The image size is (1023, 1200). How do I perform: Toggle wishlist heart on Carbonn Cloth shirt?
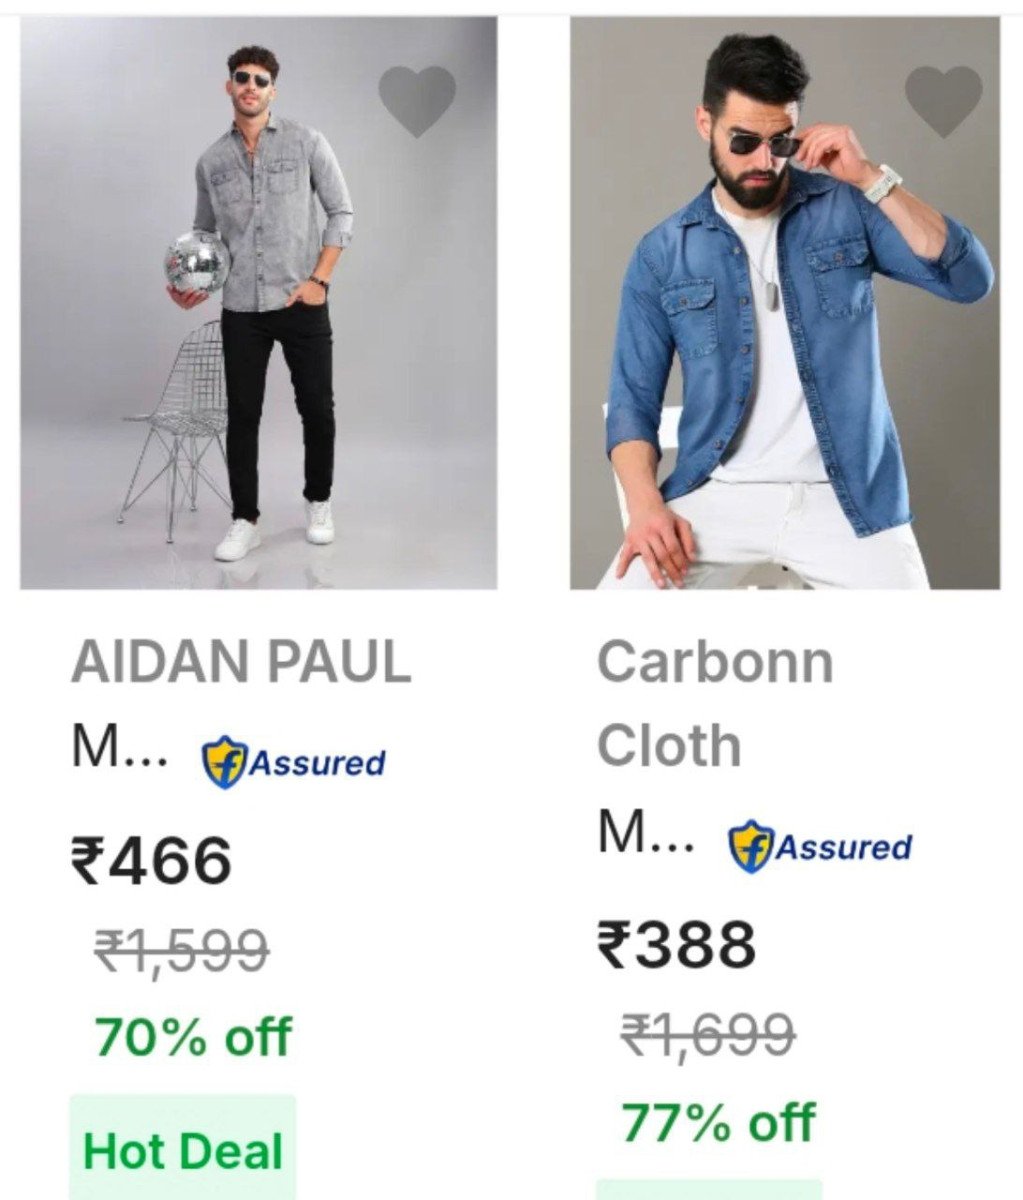coord(943,102)
